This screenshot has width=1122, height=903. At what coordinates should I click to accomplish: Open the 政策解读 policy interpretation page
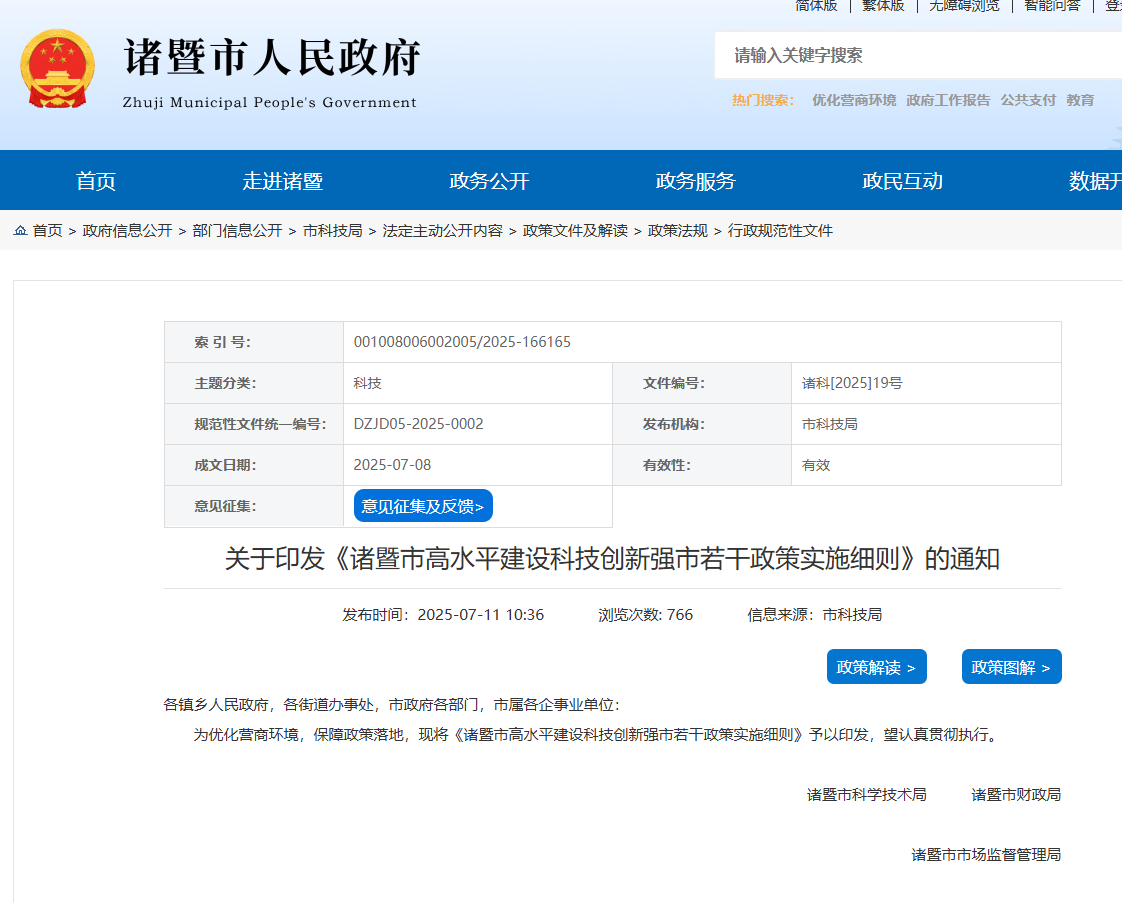[876, 666]
